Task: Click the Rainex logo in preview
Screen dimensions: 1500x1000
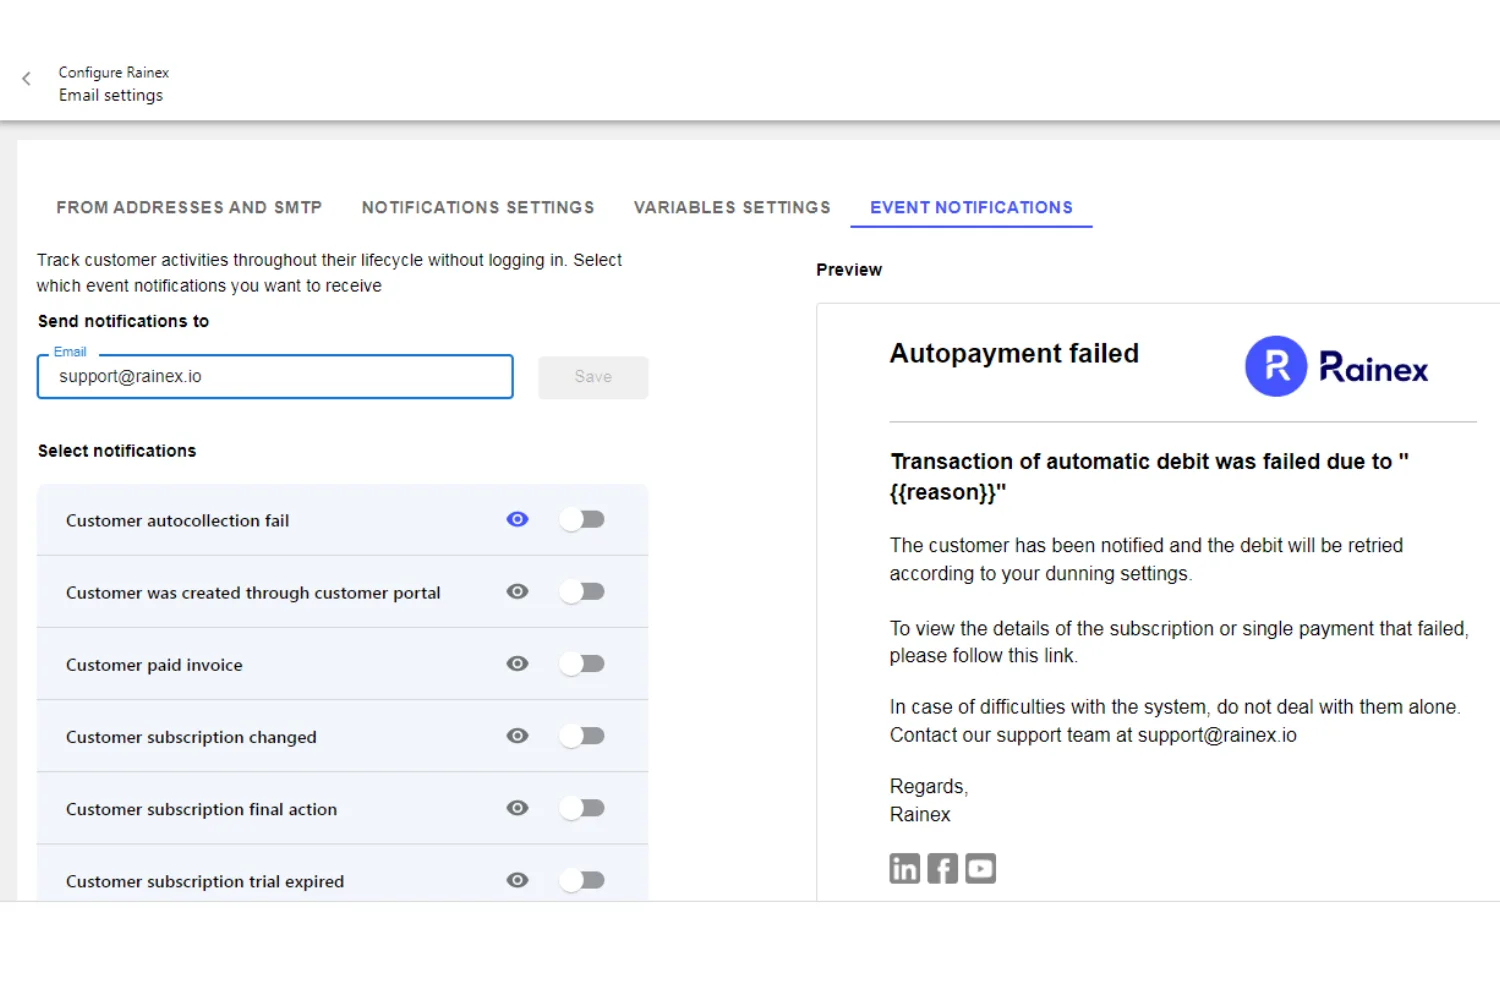Action: tap(1336, 366)
